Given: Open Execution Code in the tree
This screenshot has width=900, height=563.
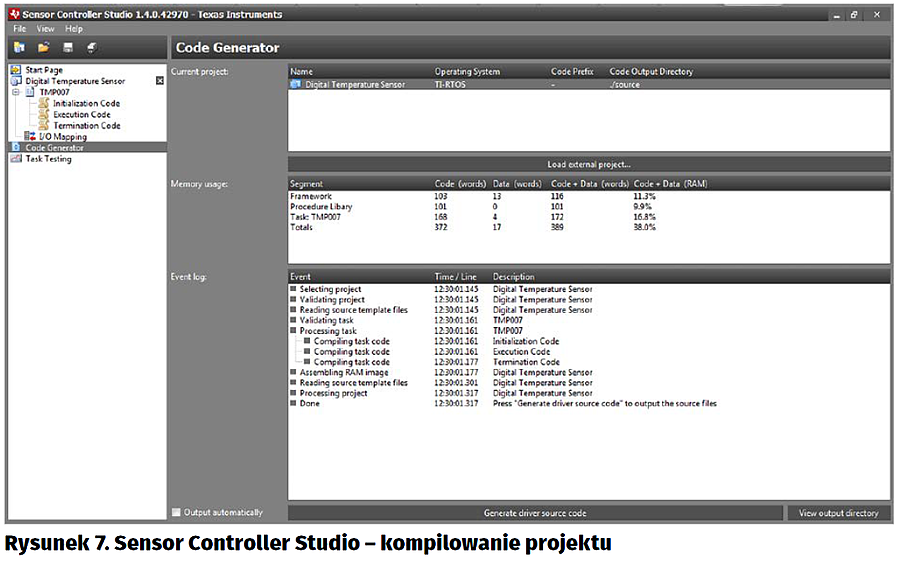Looking at the screenshot, I should 82,114.
